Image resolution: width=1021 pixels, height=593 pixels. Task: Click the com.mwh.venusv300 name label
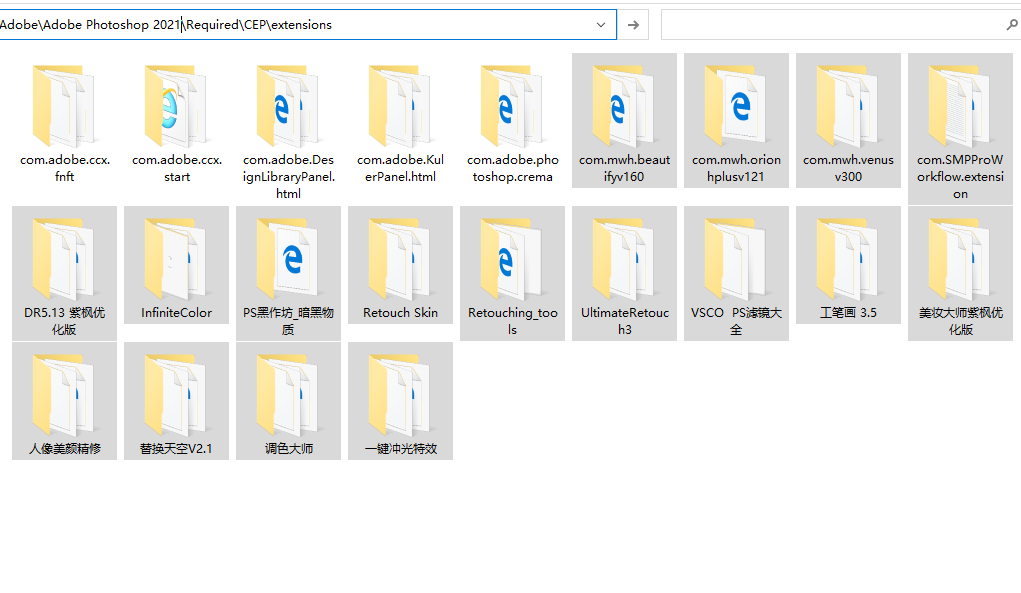[x=848, y=168]
